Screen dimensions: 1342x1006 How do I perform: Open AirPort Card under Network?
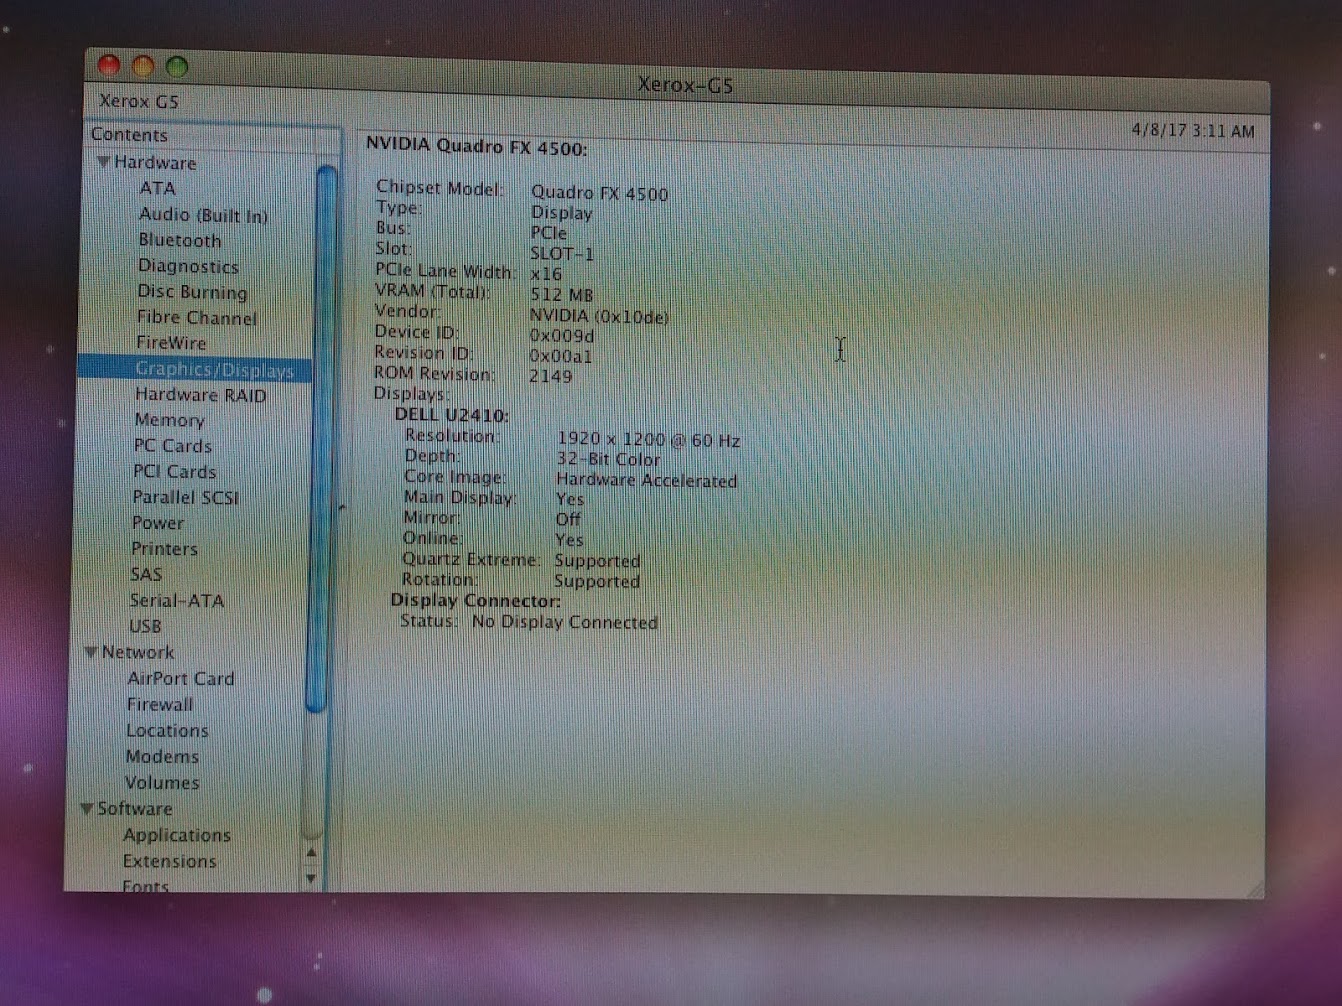point(180,678)
